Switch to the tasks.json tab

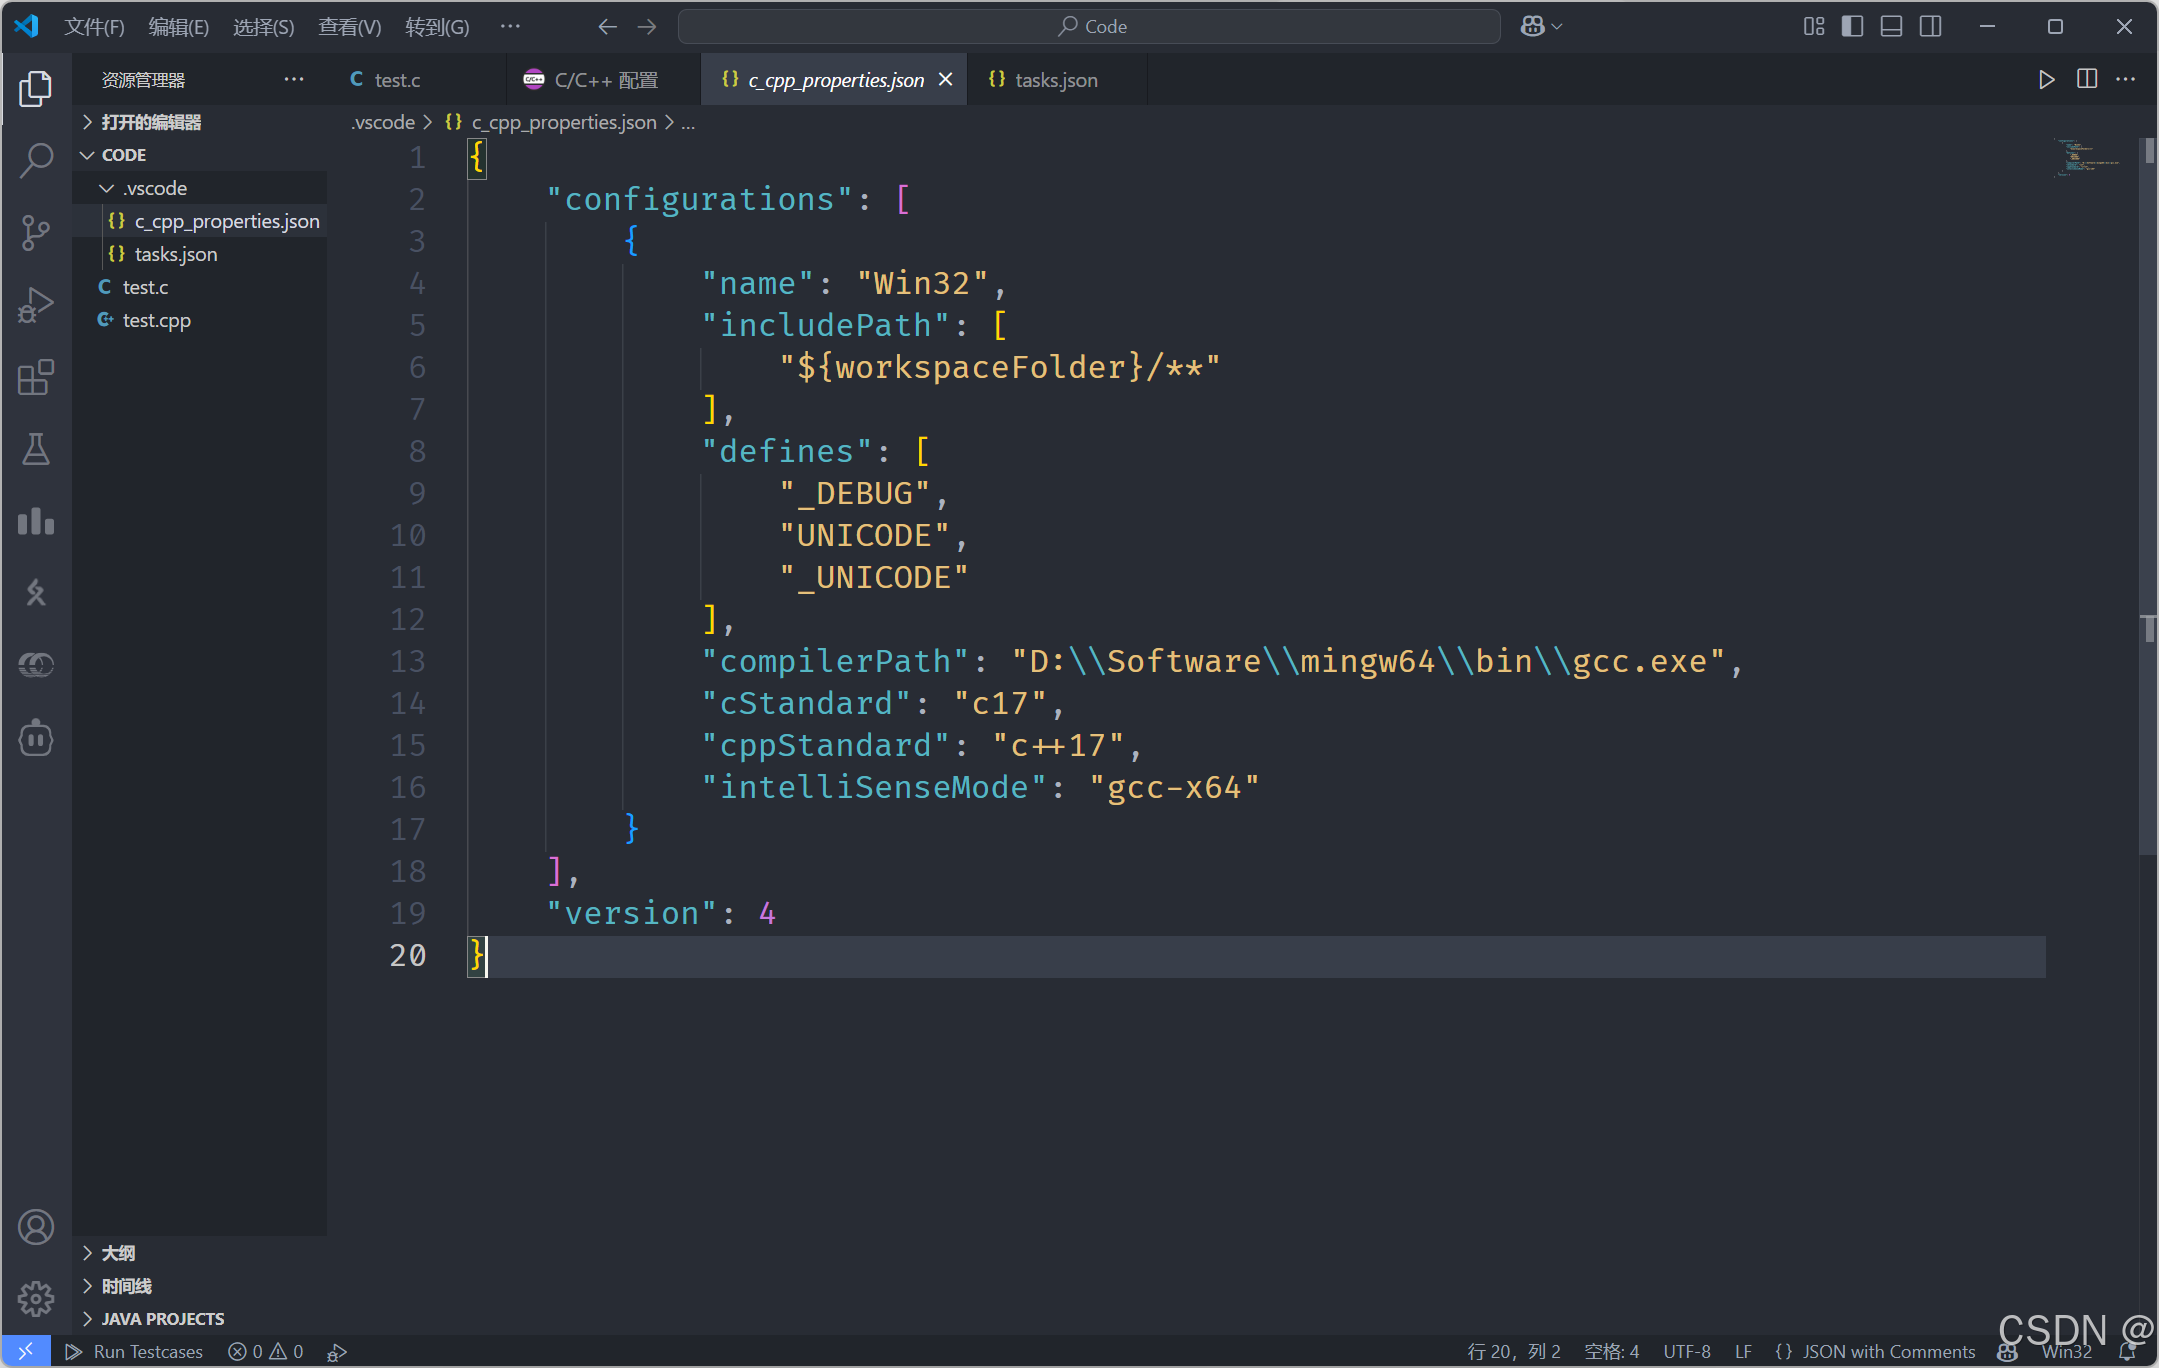pyautogui.click(x=1055, y=80)
